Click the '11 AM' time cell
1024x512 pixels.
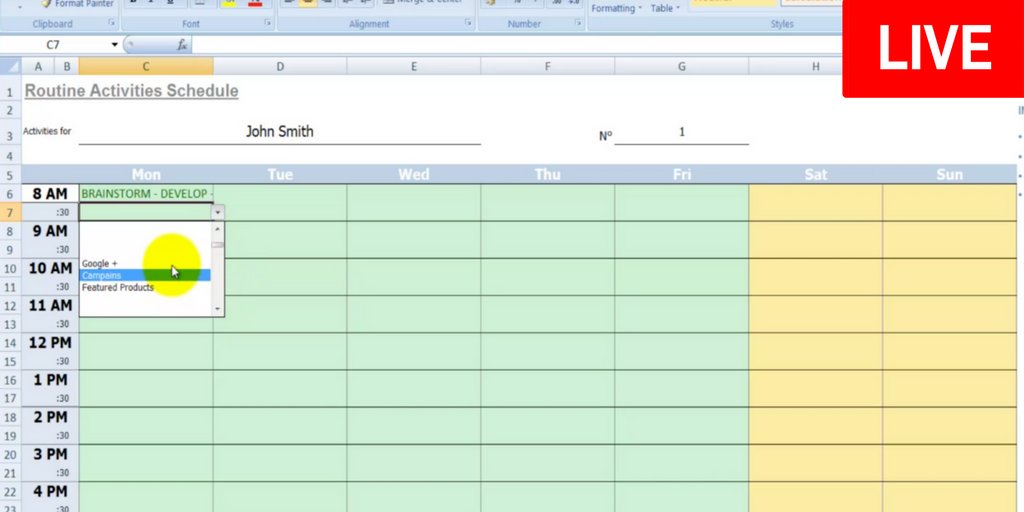50,306
